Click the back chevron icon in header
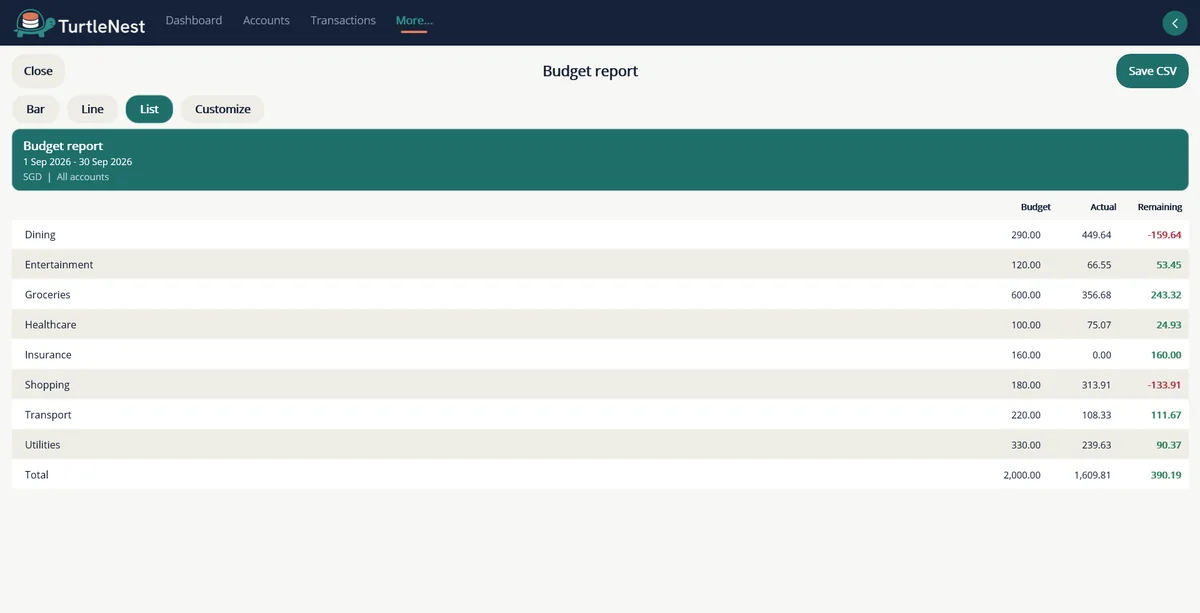This screenshot has height=613, width=1200. coord(1175,23)
